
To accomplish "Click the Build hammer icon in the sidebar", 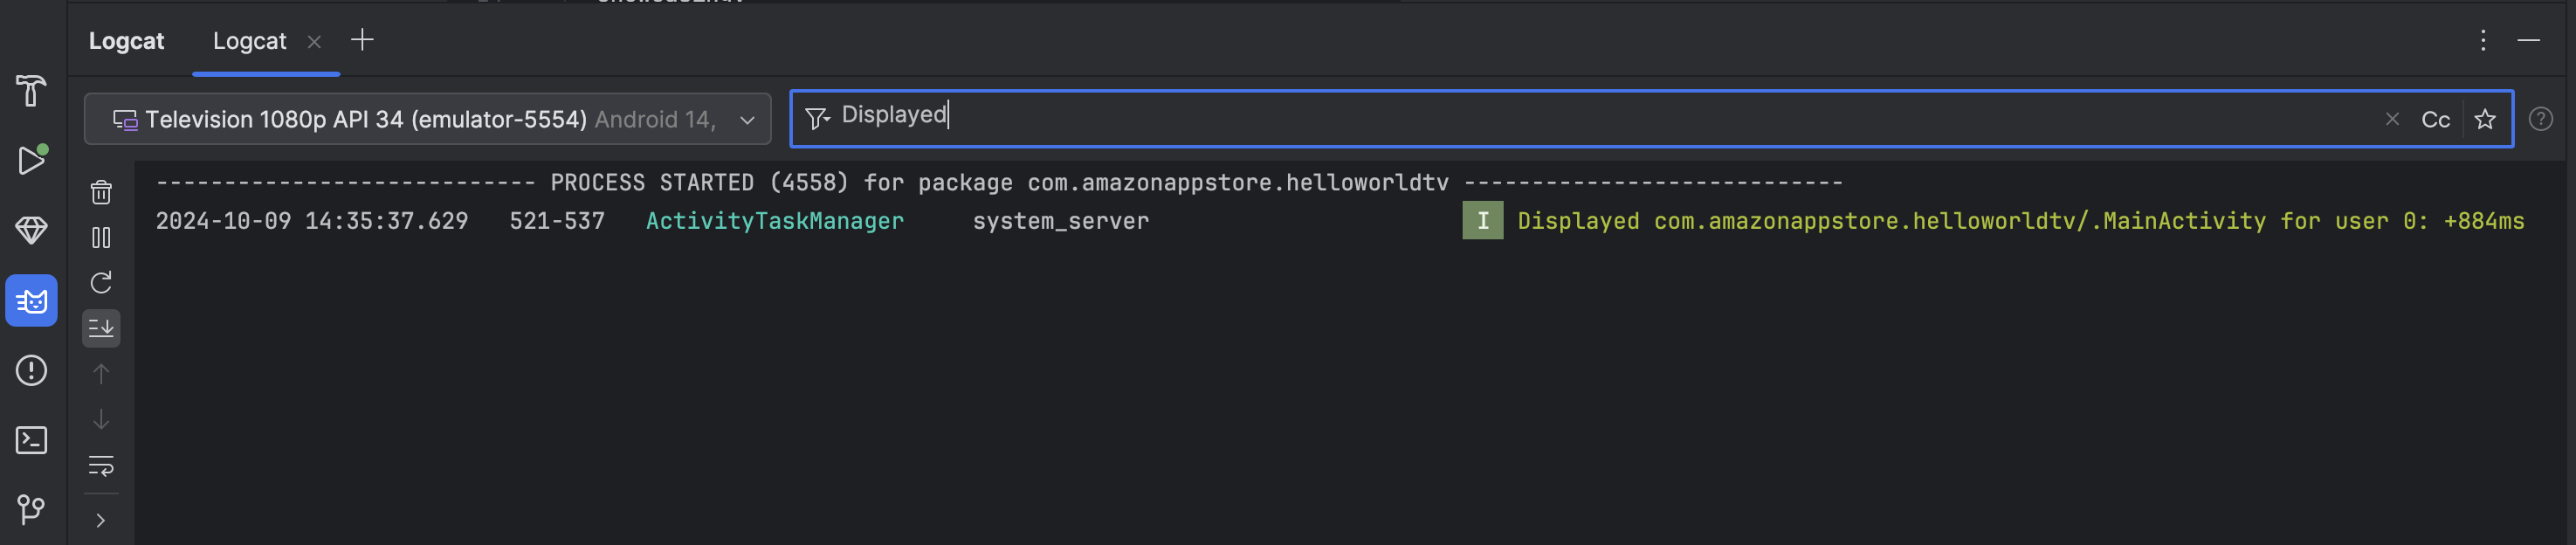I will [31, 91].
